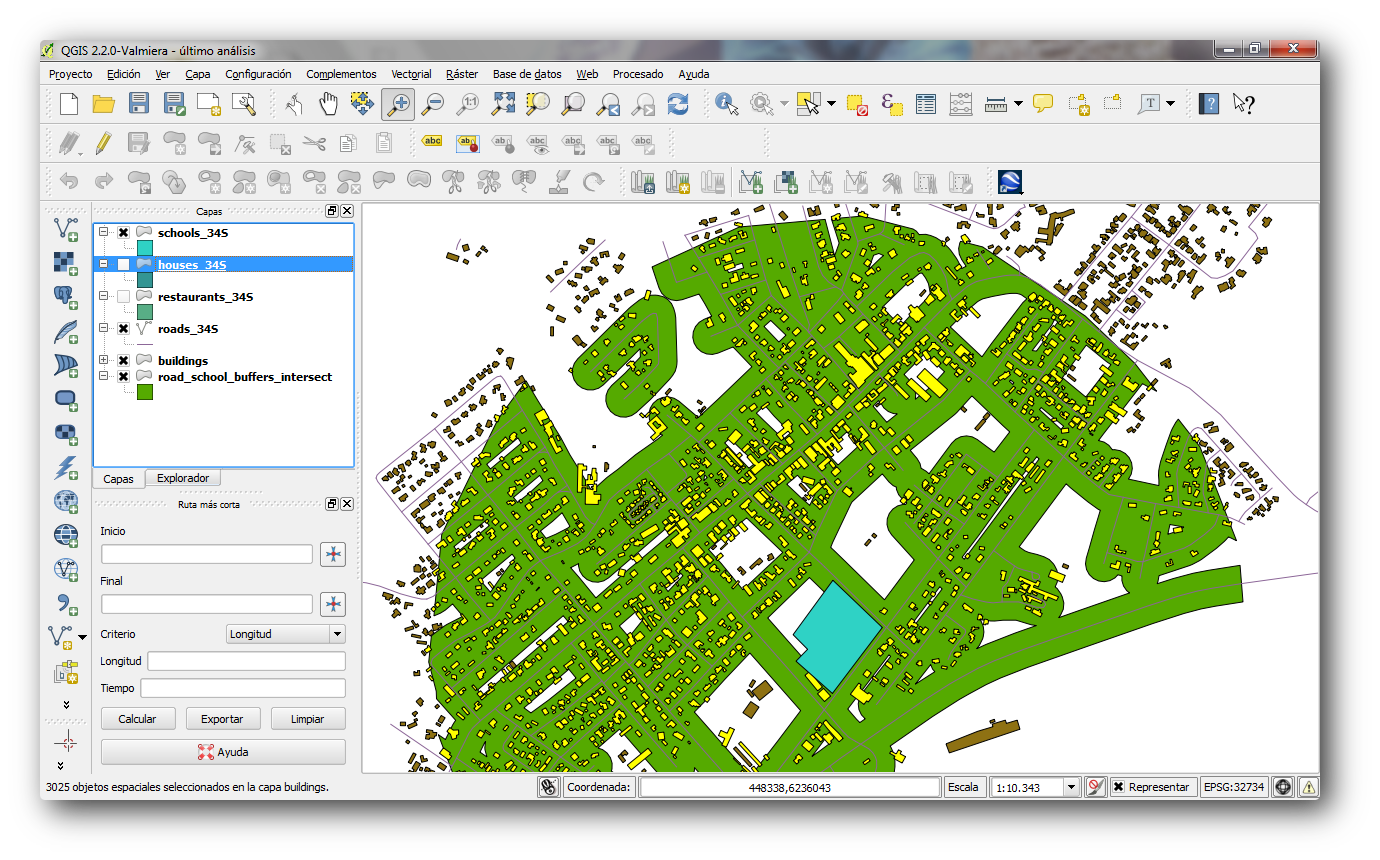This screenshot has width=1380, height=860.
Task: Open the select features tool dropdown arrow
Action: [x=831, y=103]
